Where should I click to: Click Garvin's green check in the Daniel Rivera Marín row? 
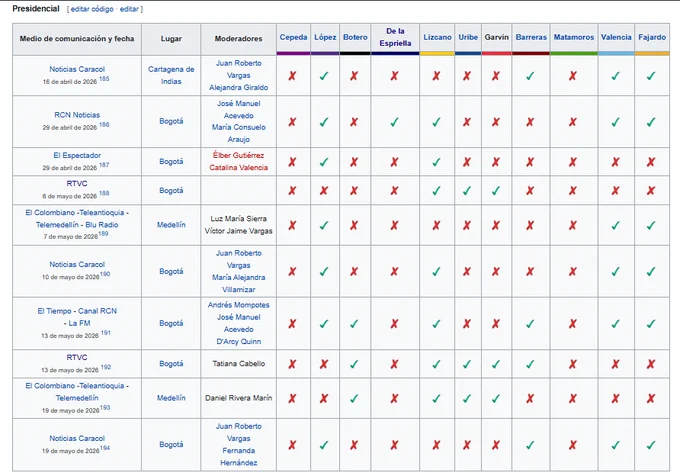tap(496, 398)
